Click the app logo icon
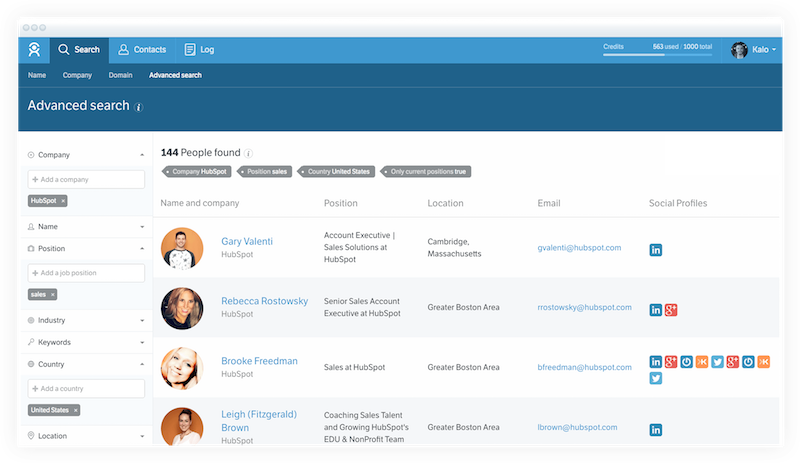This screenshot has width=800, height=463. point(34,50)
